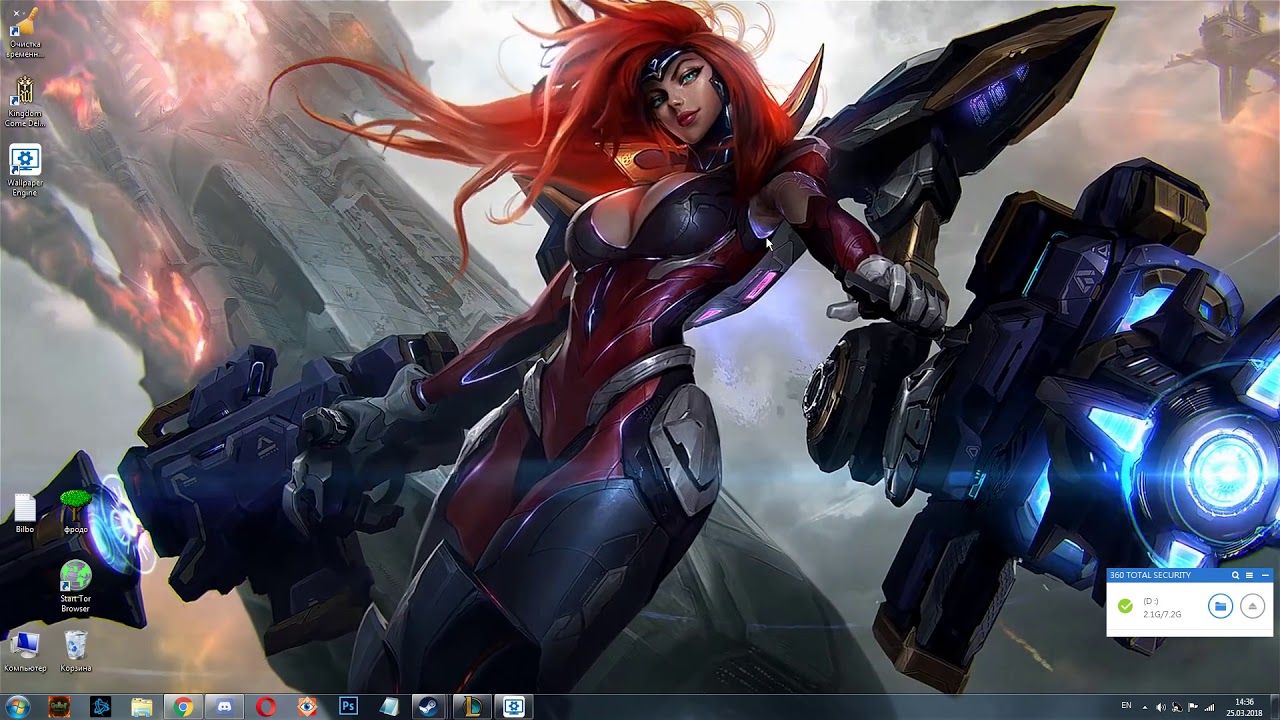Open the clock showing 14:36
The height and width of the screenshot is (720, 1280).
tap(1244, 707)
